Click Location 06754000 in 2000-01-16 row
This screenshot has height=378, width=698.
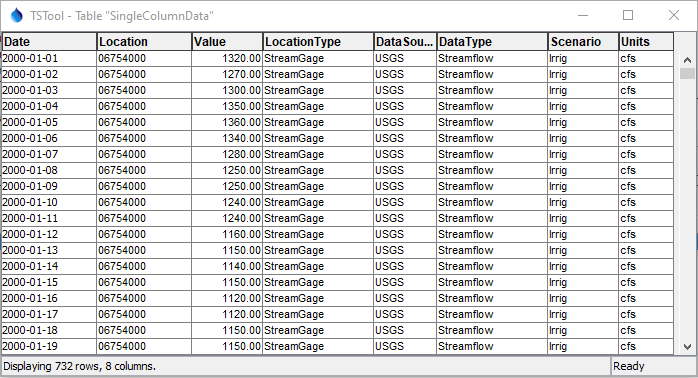click(x=144, y=299)
